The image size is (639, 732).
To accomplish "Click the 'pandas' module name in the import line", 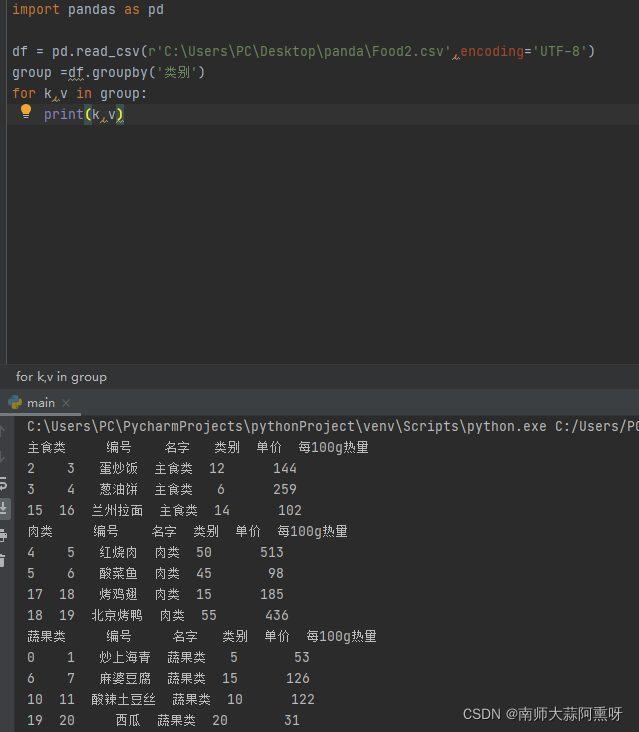I will click(91, 9).
